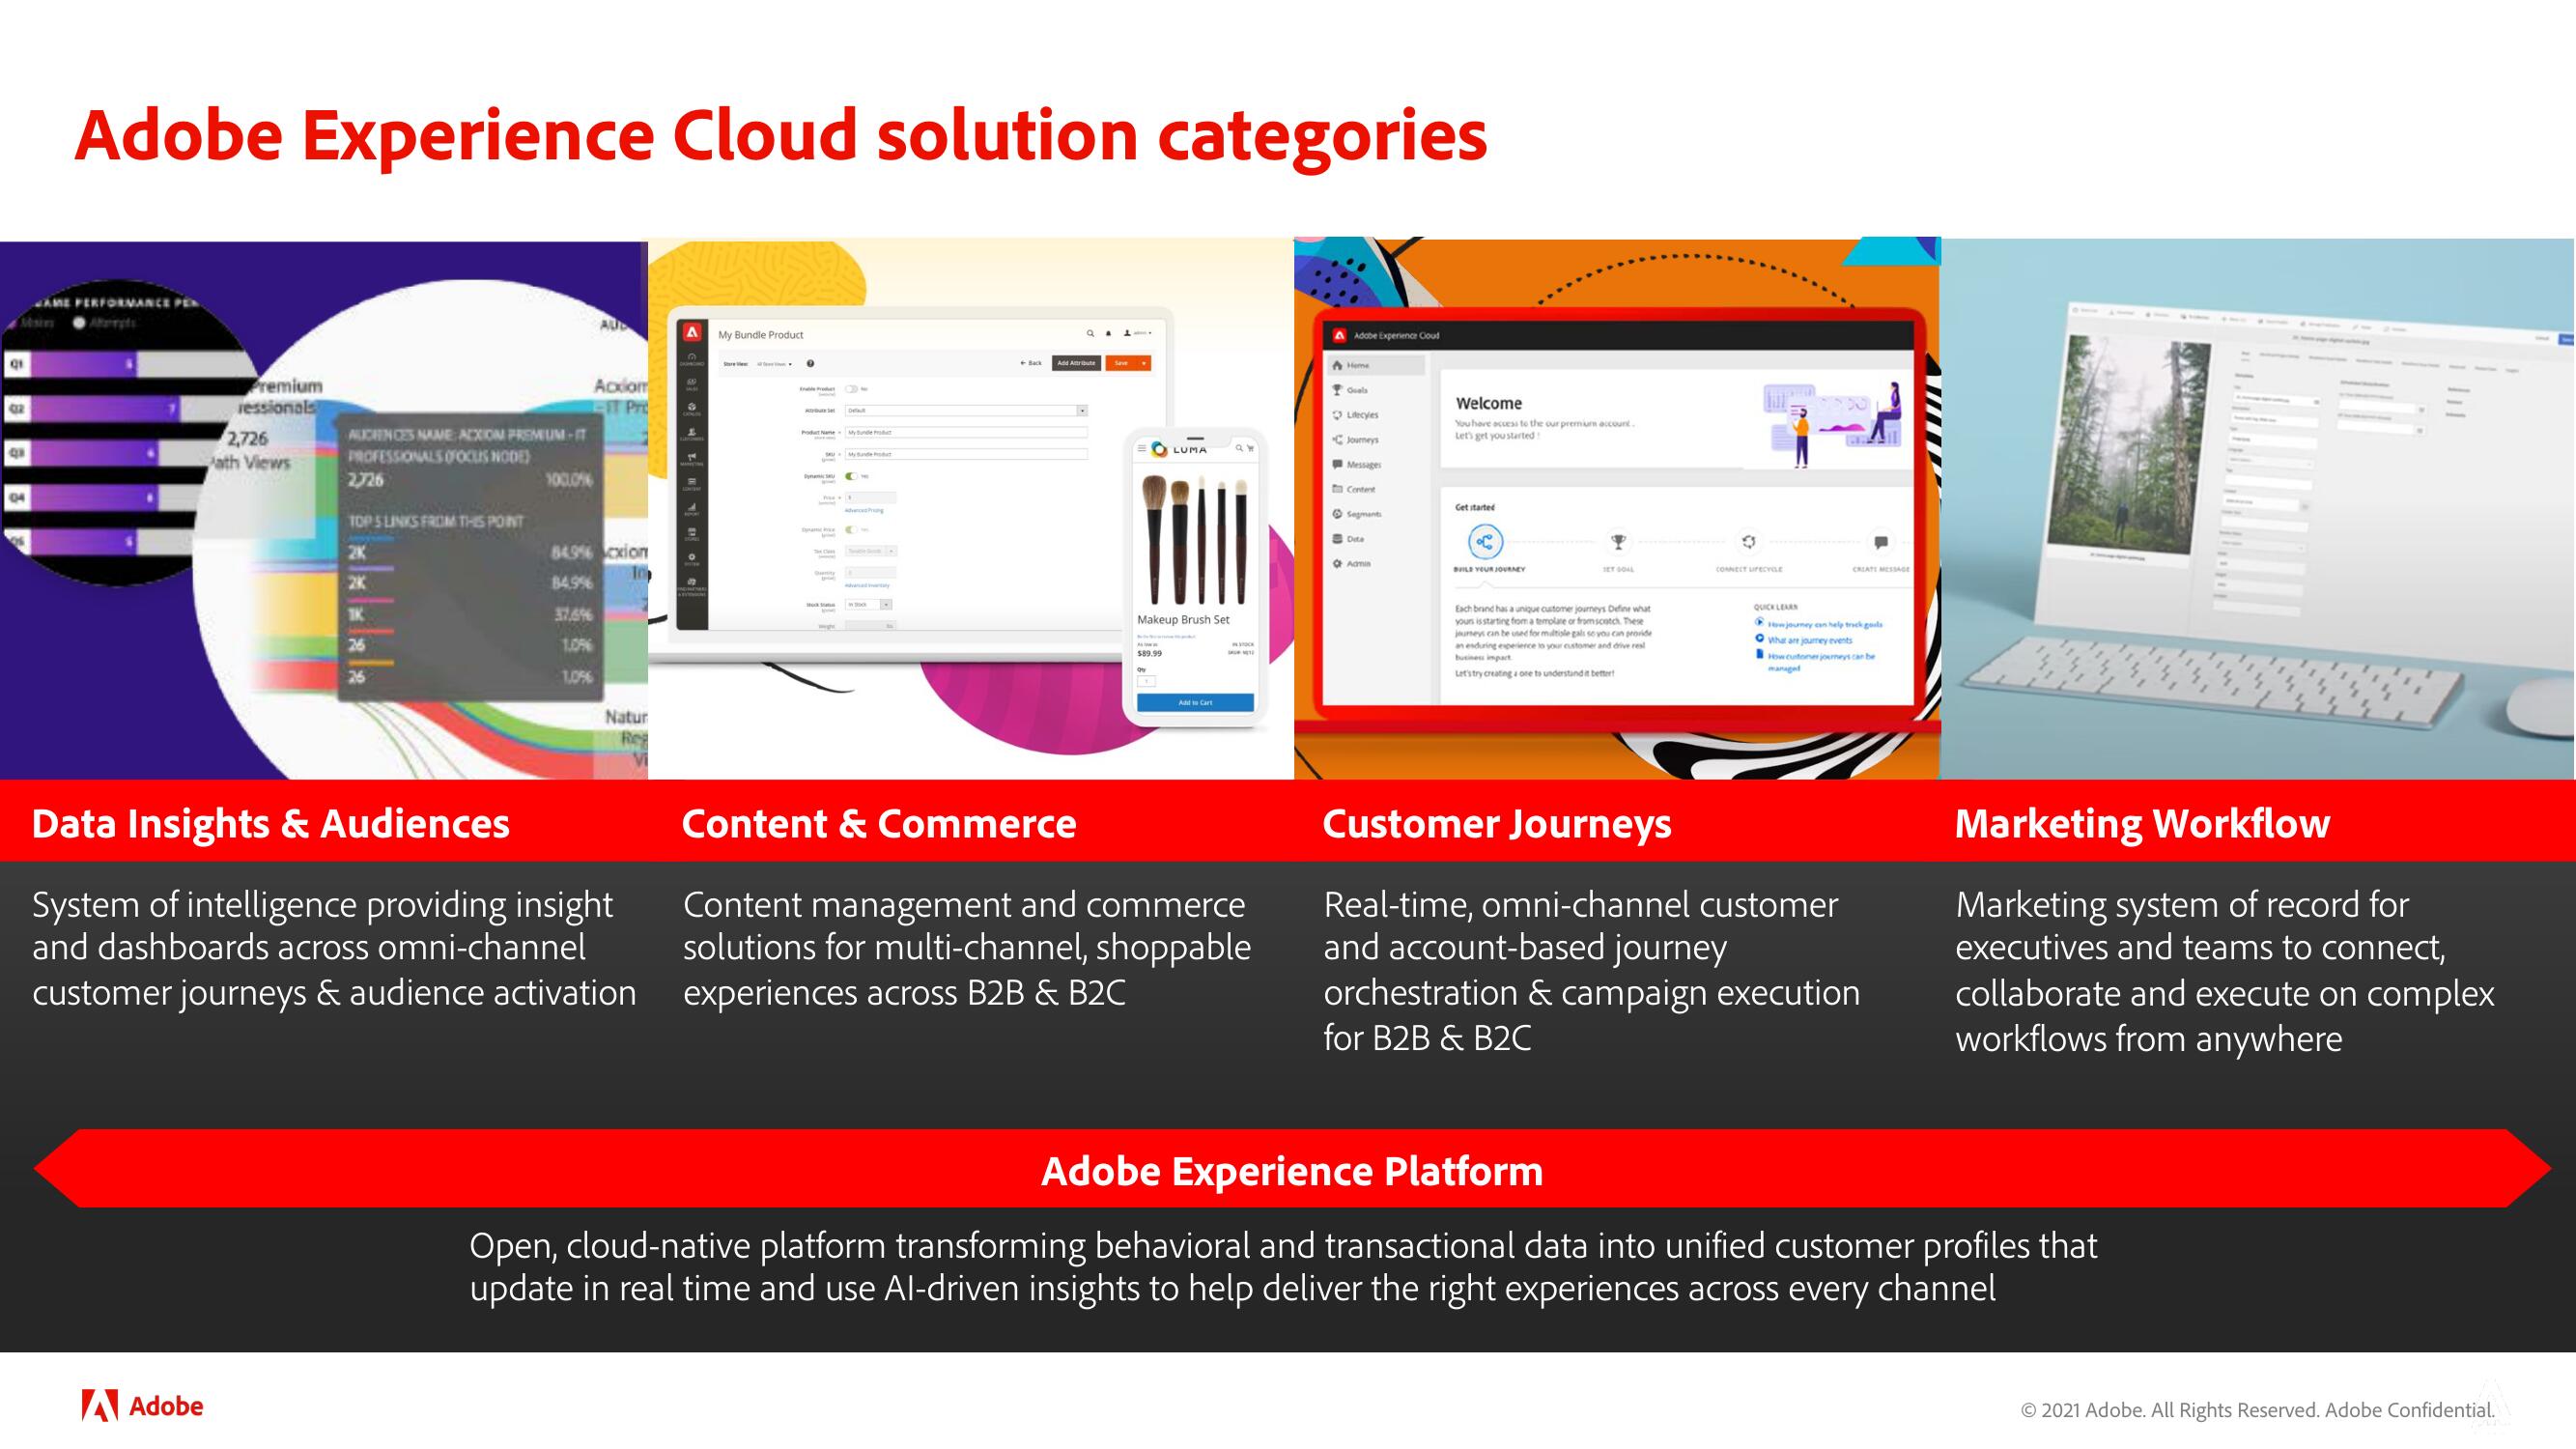This screenshot has height=1449, width=2576.
Task: Open 'What are journey events' quick learn link
Action: (1810, 640)
